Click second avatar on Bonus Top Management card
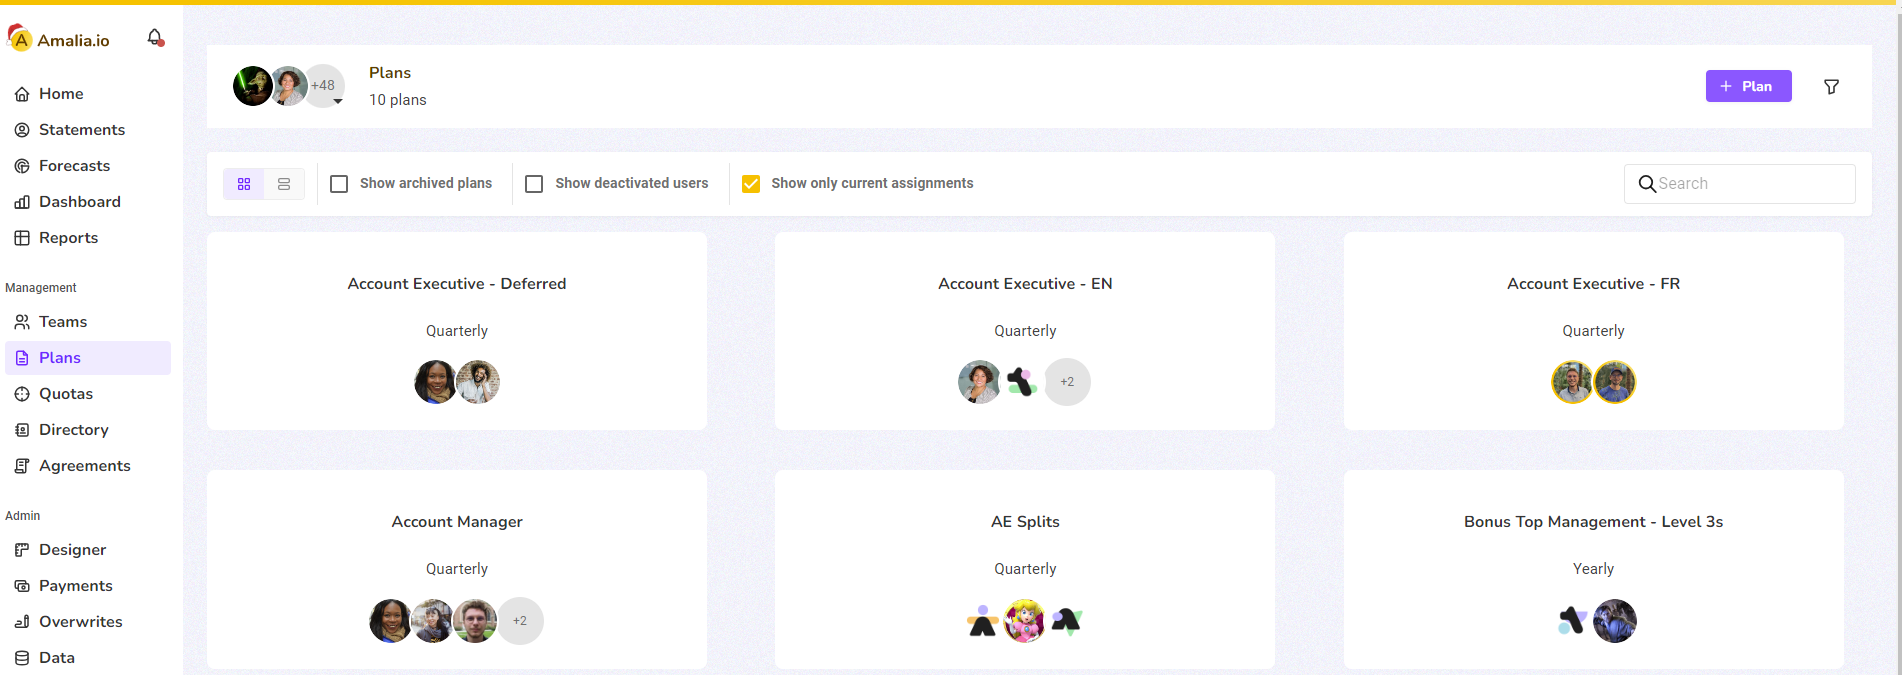The width and height of the screenshot is (1902, 675). 1615,621
